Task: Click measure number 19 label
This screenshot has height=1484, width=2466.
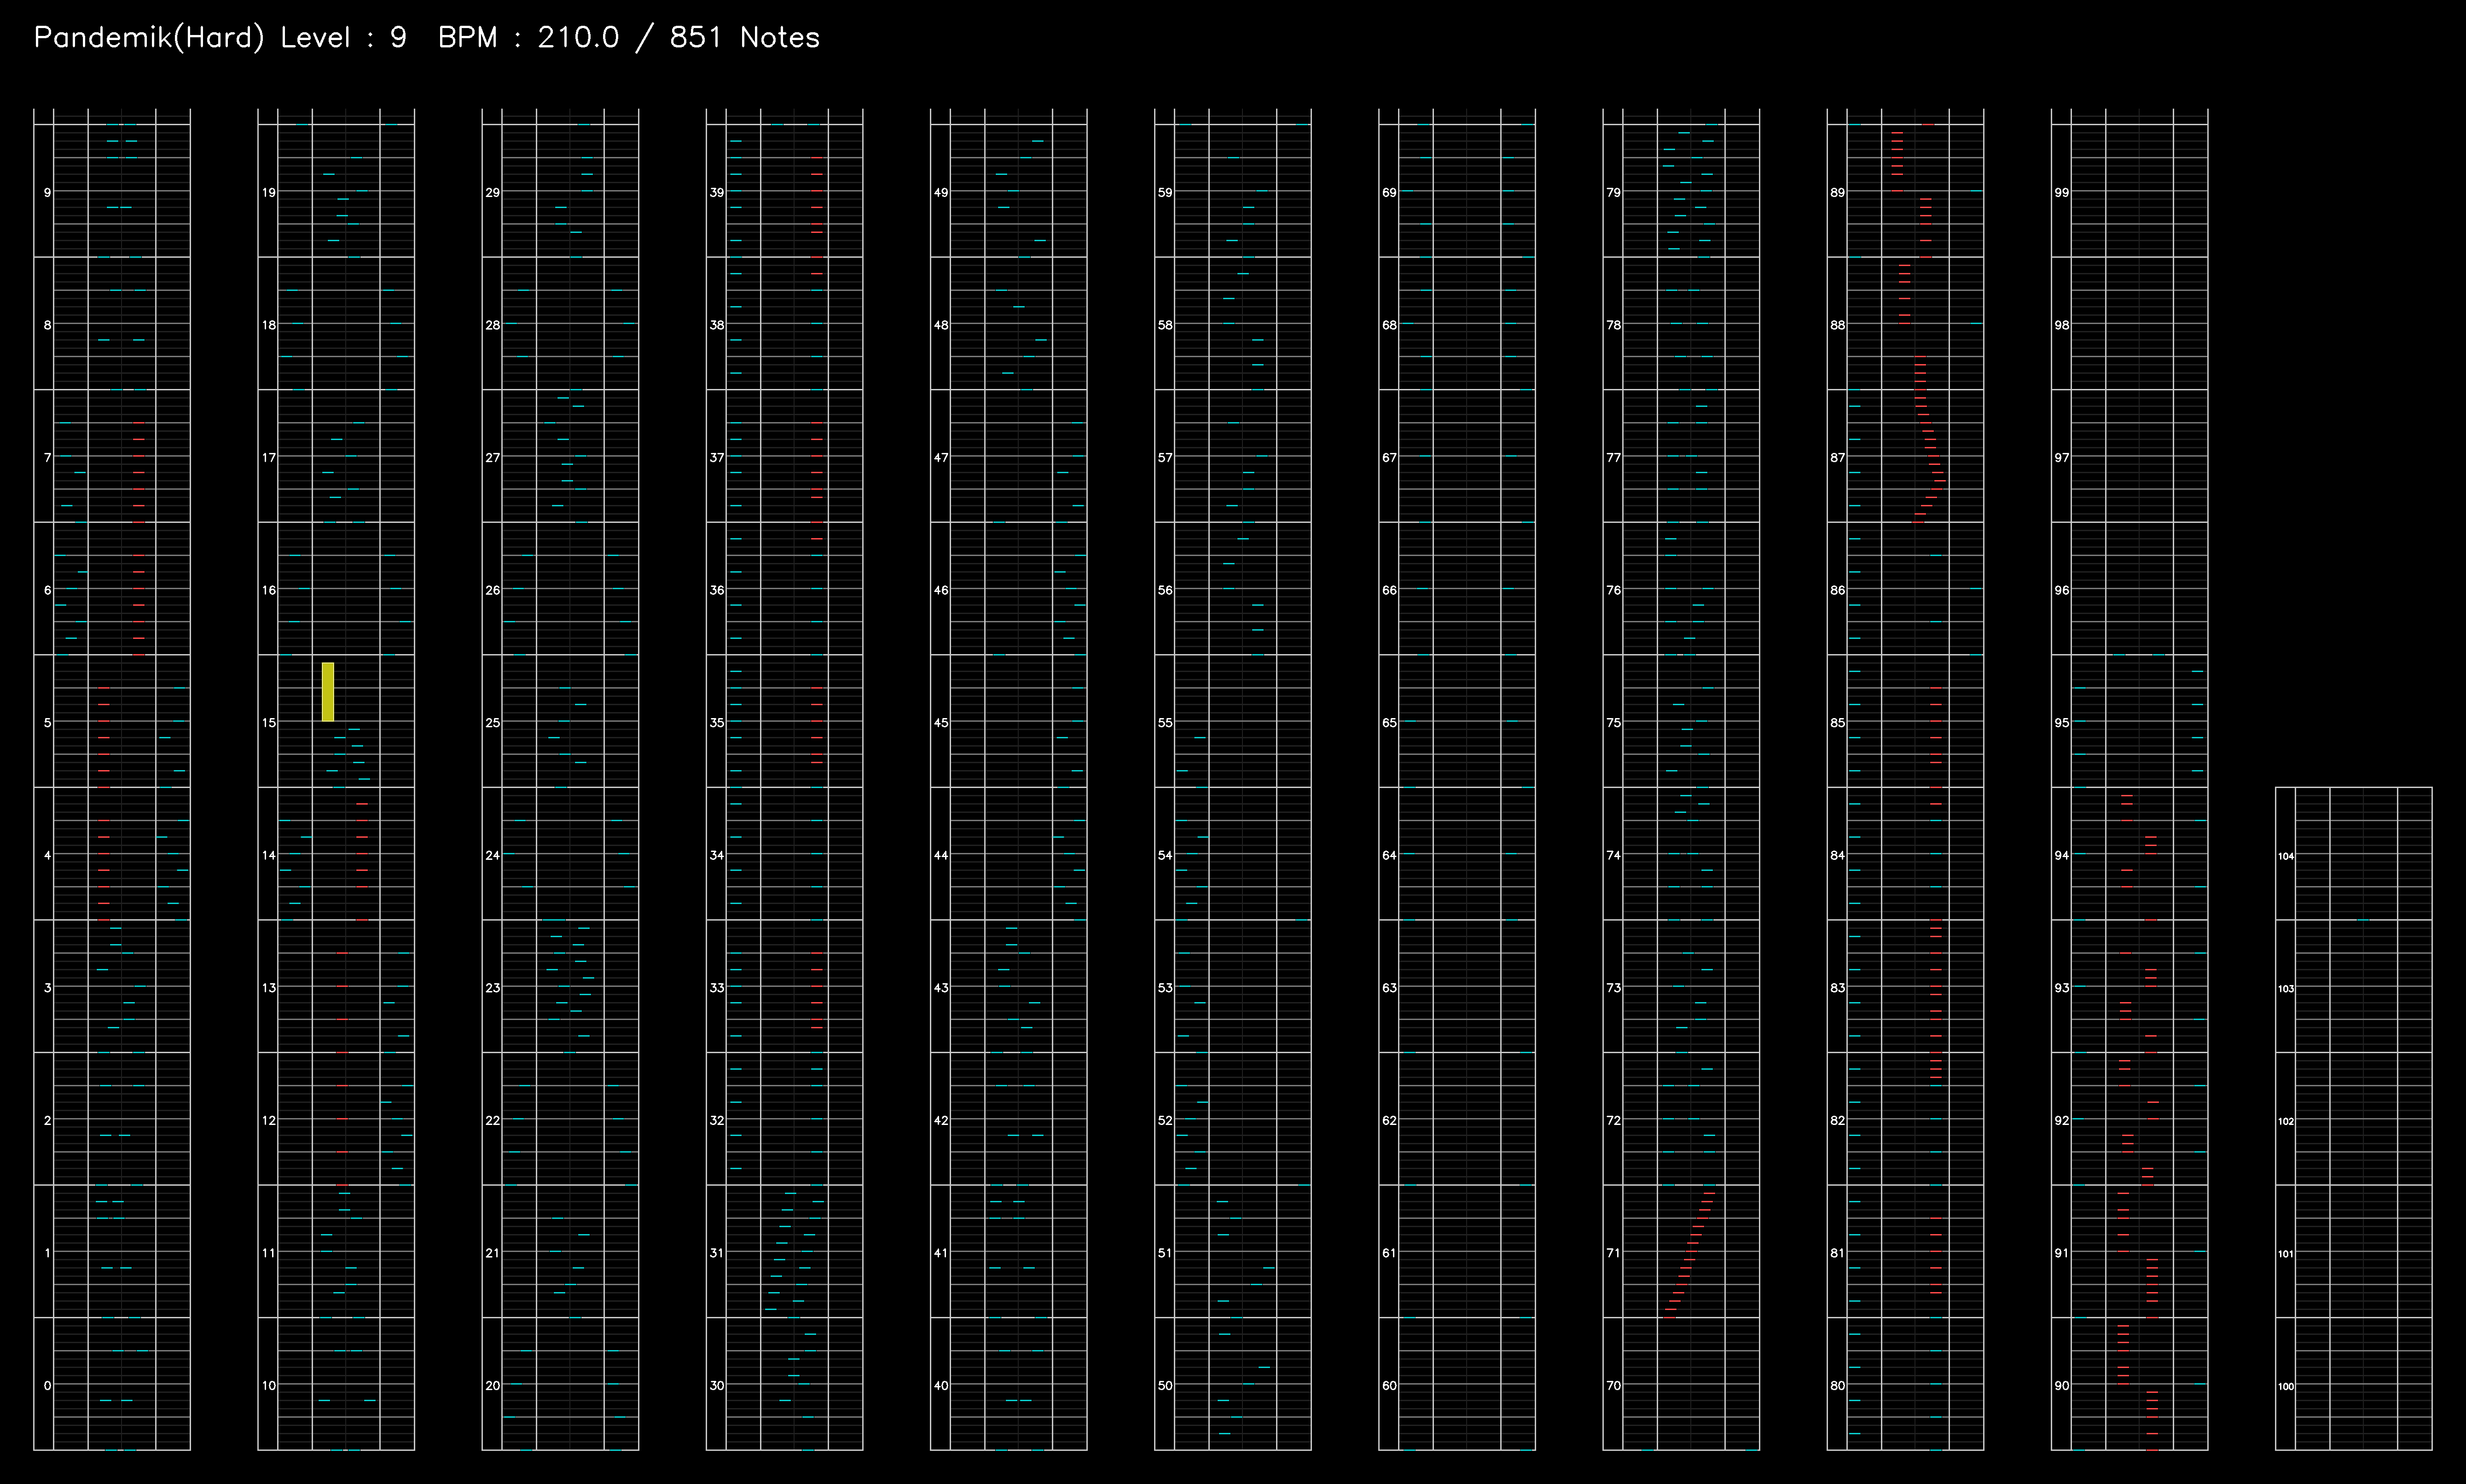Action: tap(269, 193)
